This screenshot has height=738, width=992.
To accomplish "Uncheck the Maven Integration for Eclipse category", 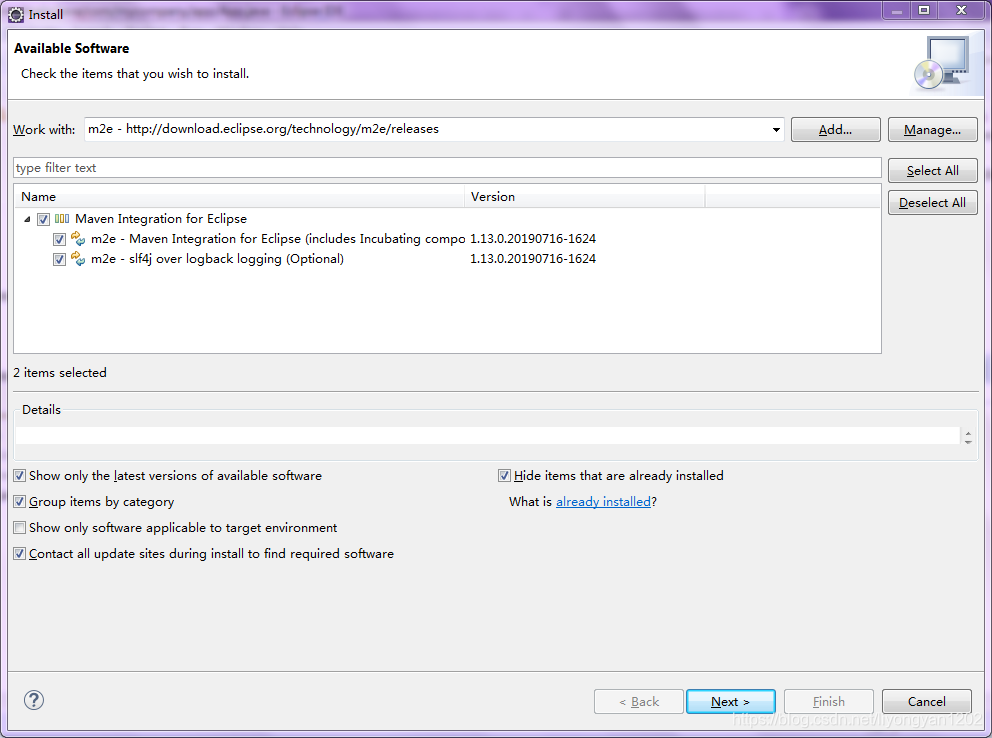I will click(43, 219).
